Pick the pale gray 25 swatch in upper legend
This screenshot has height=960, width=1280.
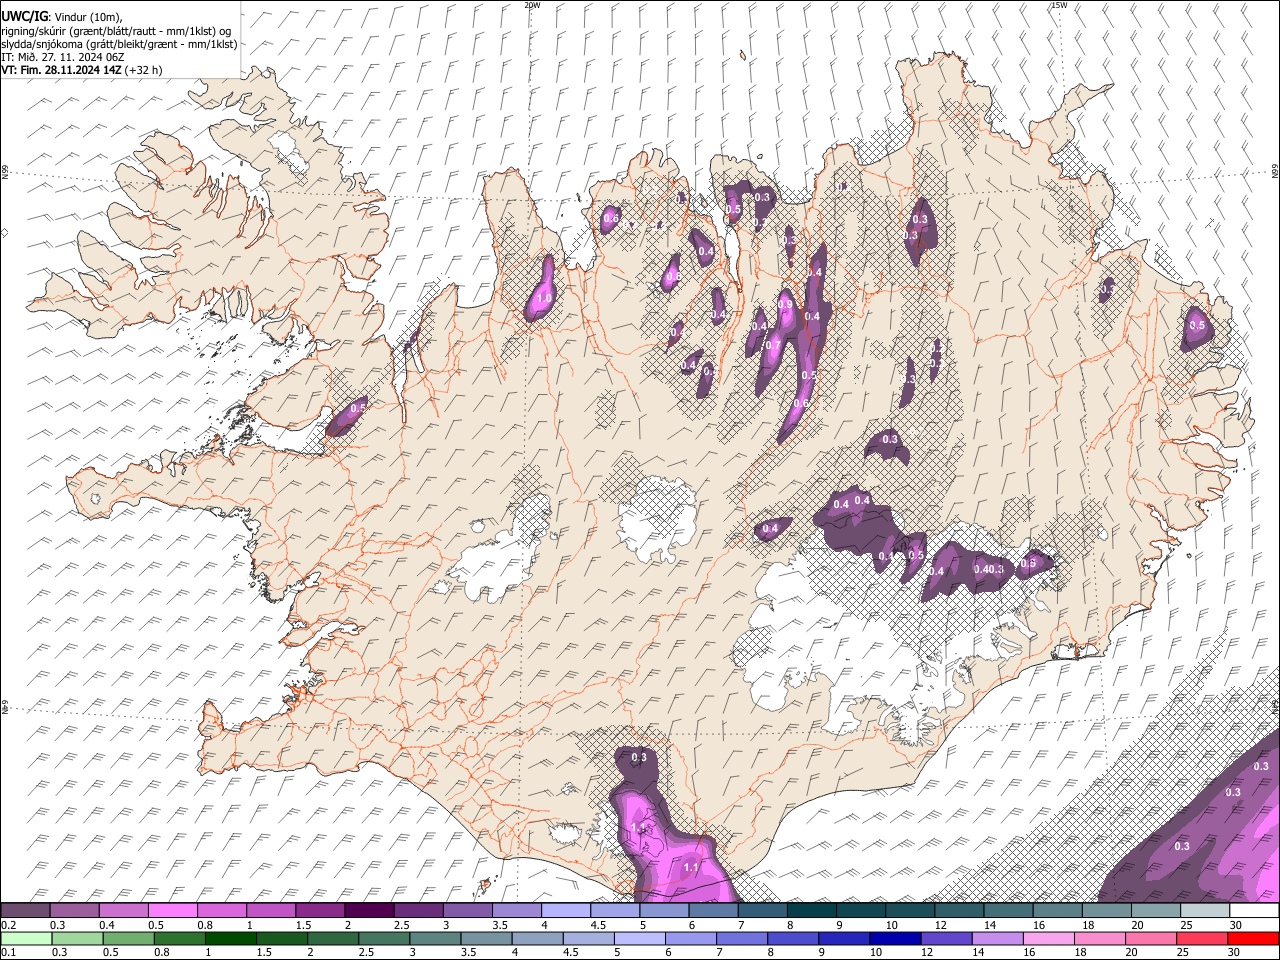coord(1205,911)
